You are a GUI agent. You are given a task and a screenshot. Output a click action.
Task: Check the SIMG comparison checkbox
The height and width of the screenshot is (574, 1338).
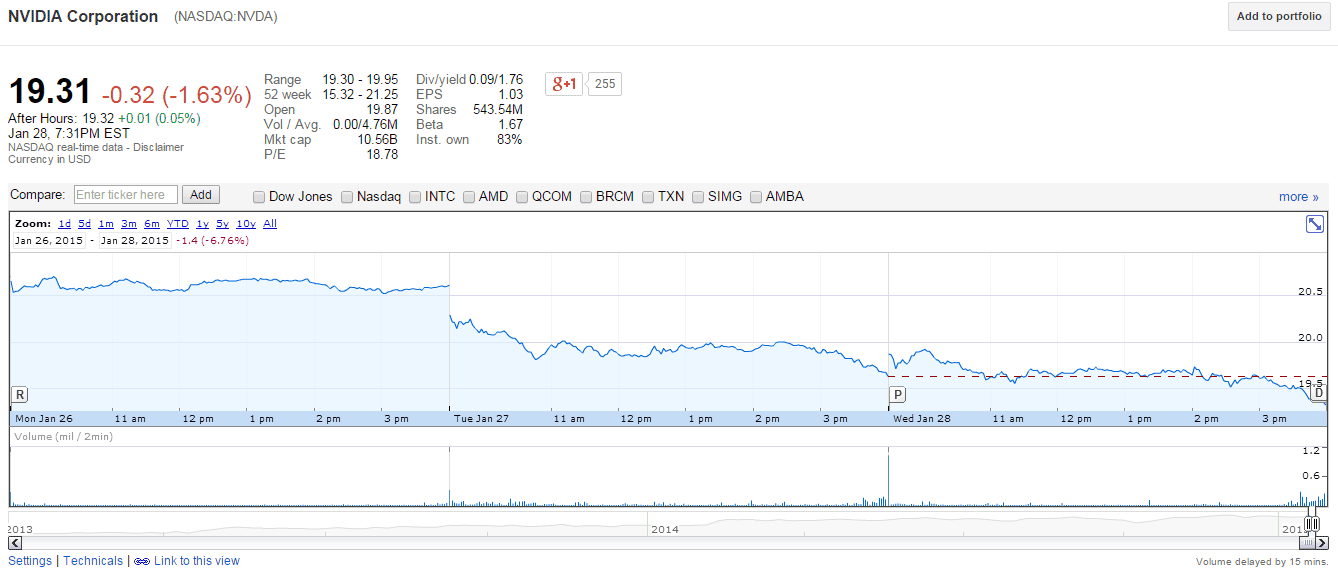pos(698,197)
